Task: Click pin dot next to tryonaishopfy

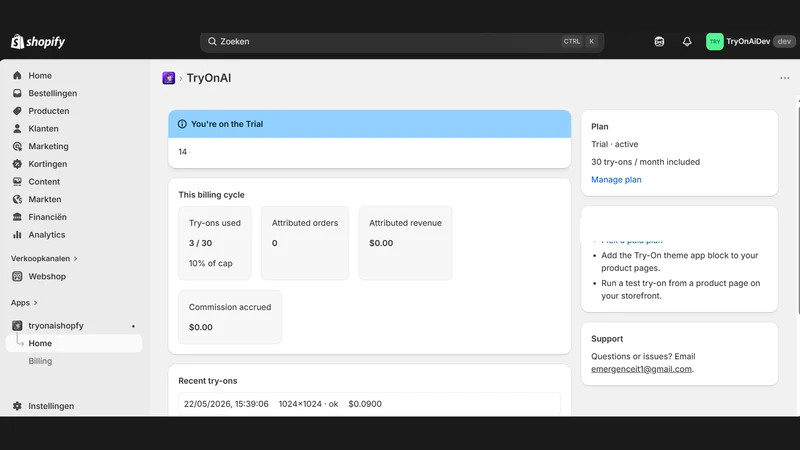Action: (134, 326)
